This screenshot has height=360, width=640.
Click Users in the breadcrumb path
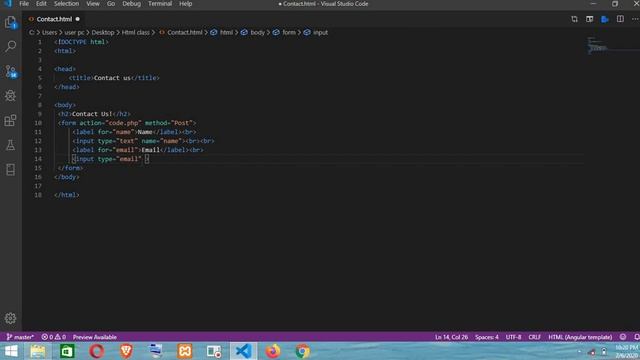click(x=49, y=33)
